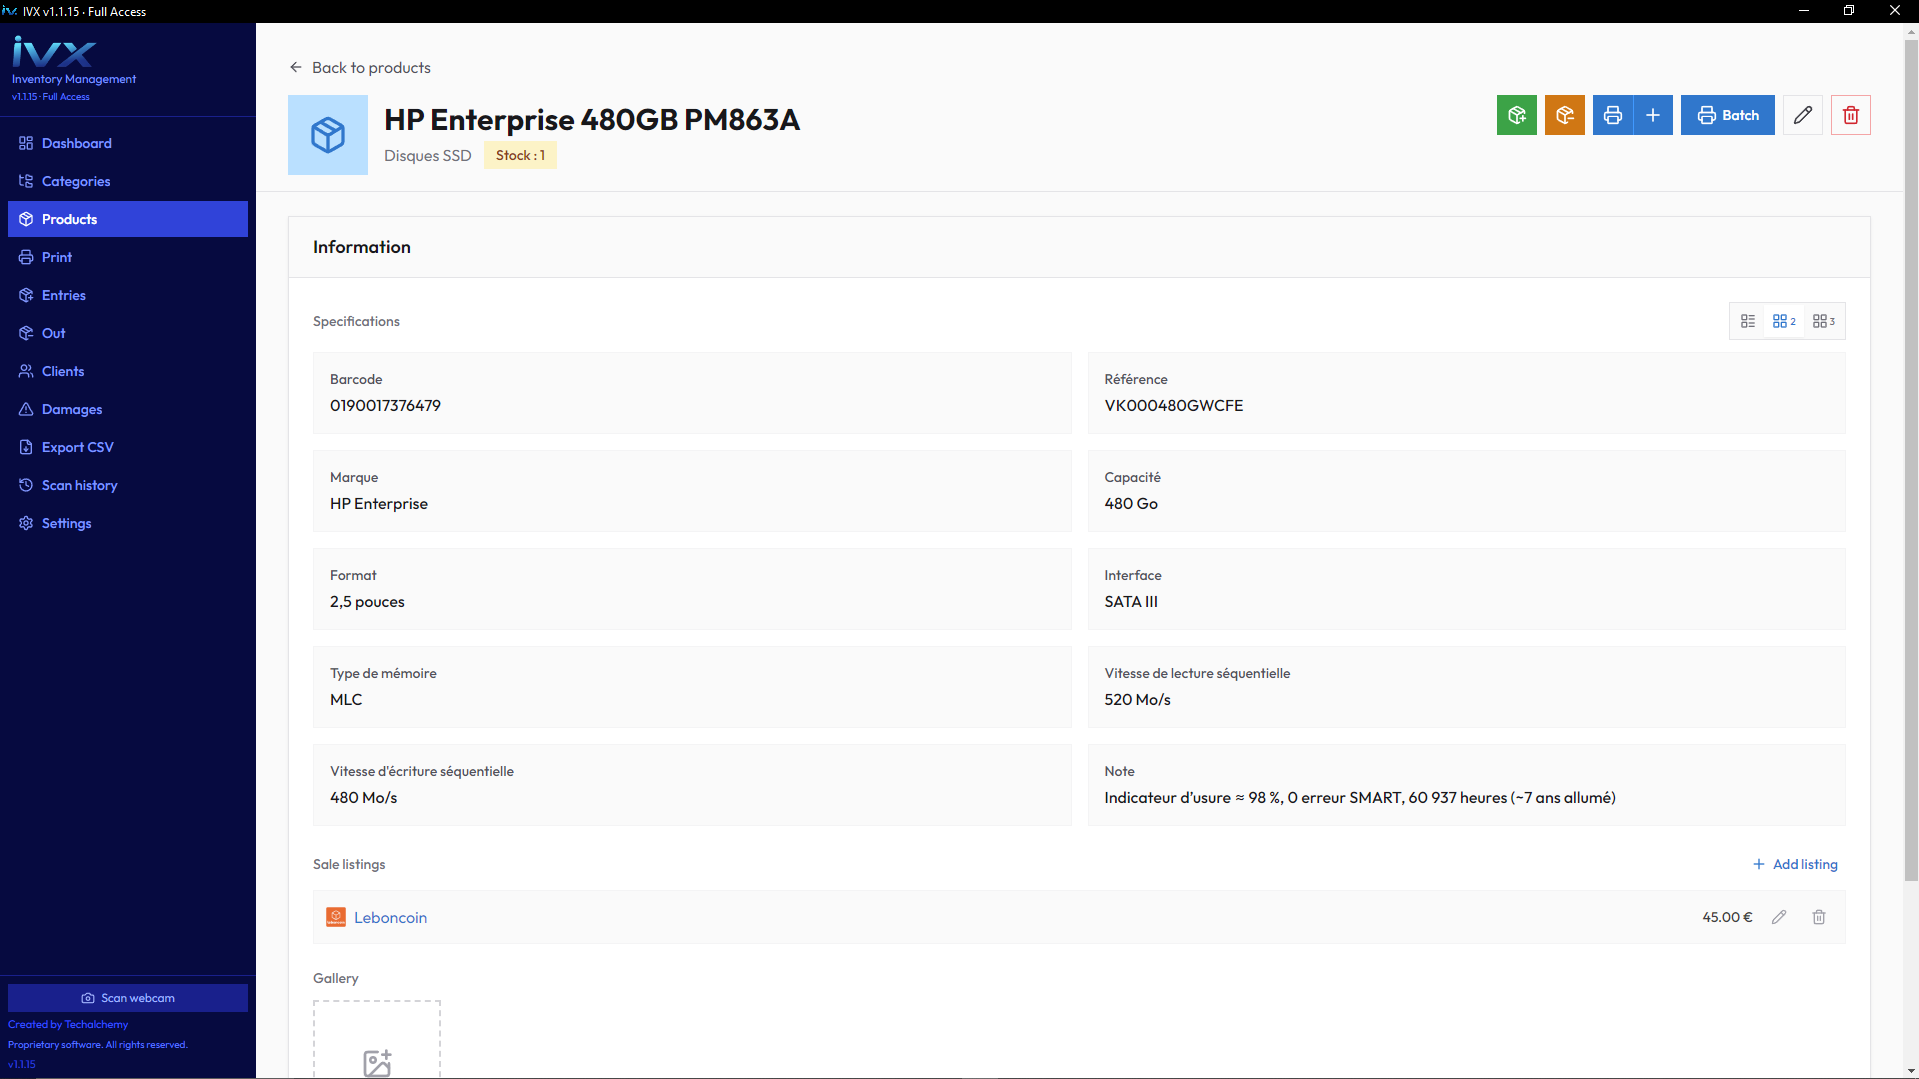Open the Leboncoin listing link
1919x1079 pixels.
[x=390, y=917]
